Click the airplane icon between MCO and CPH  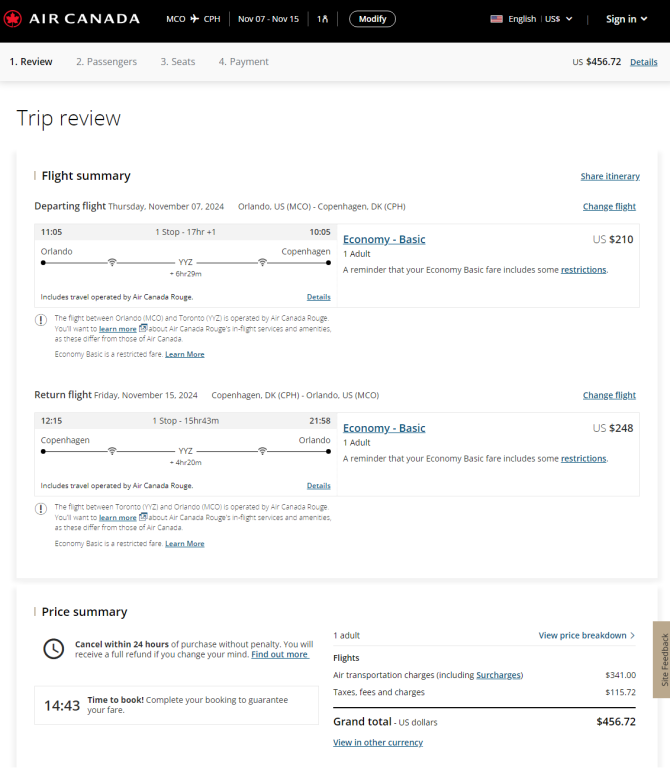(194, 19)
